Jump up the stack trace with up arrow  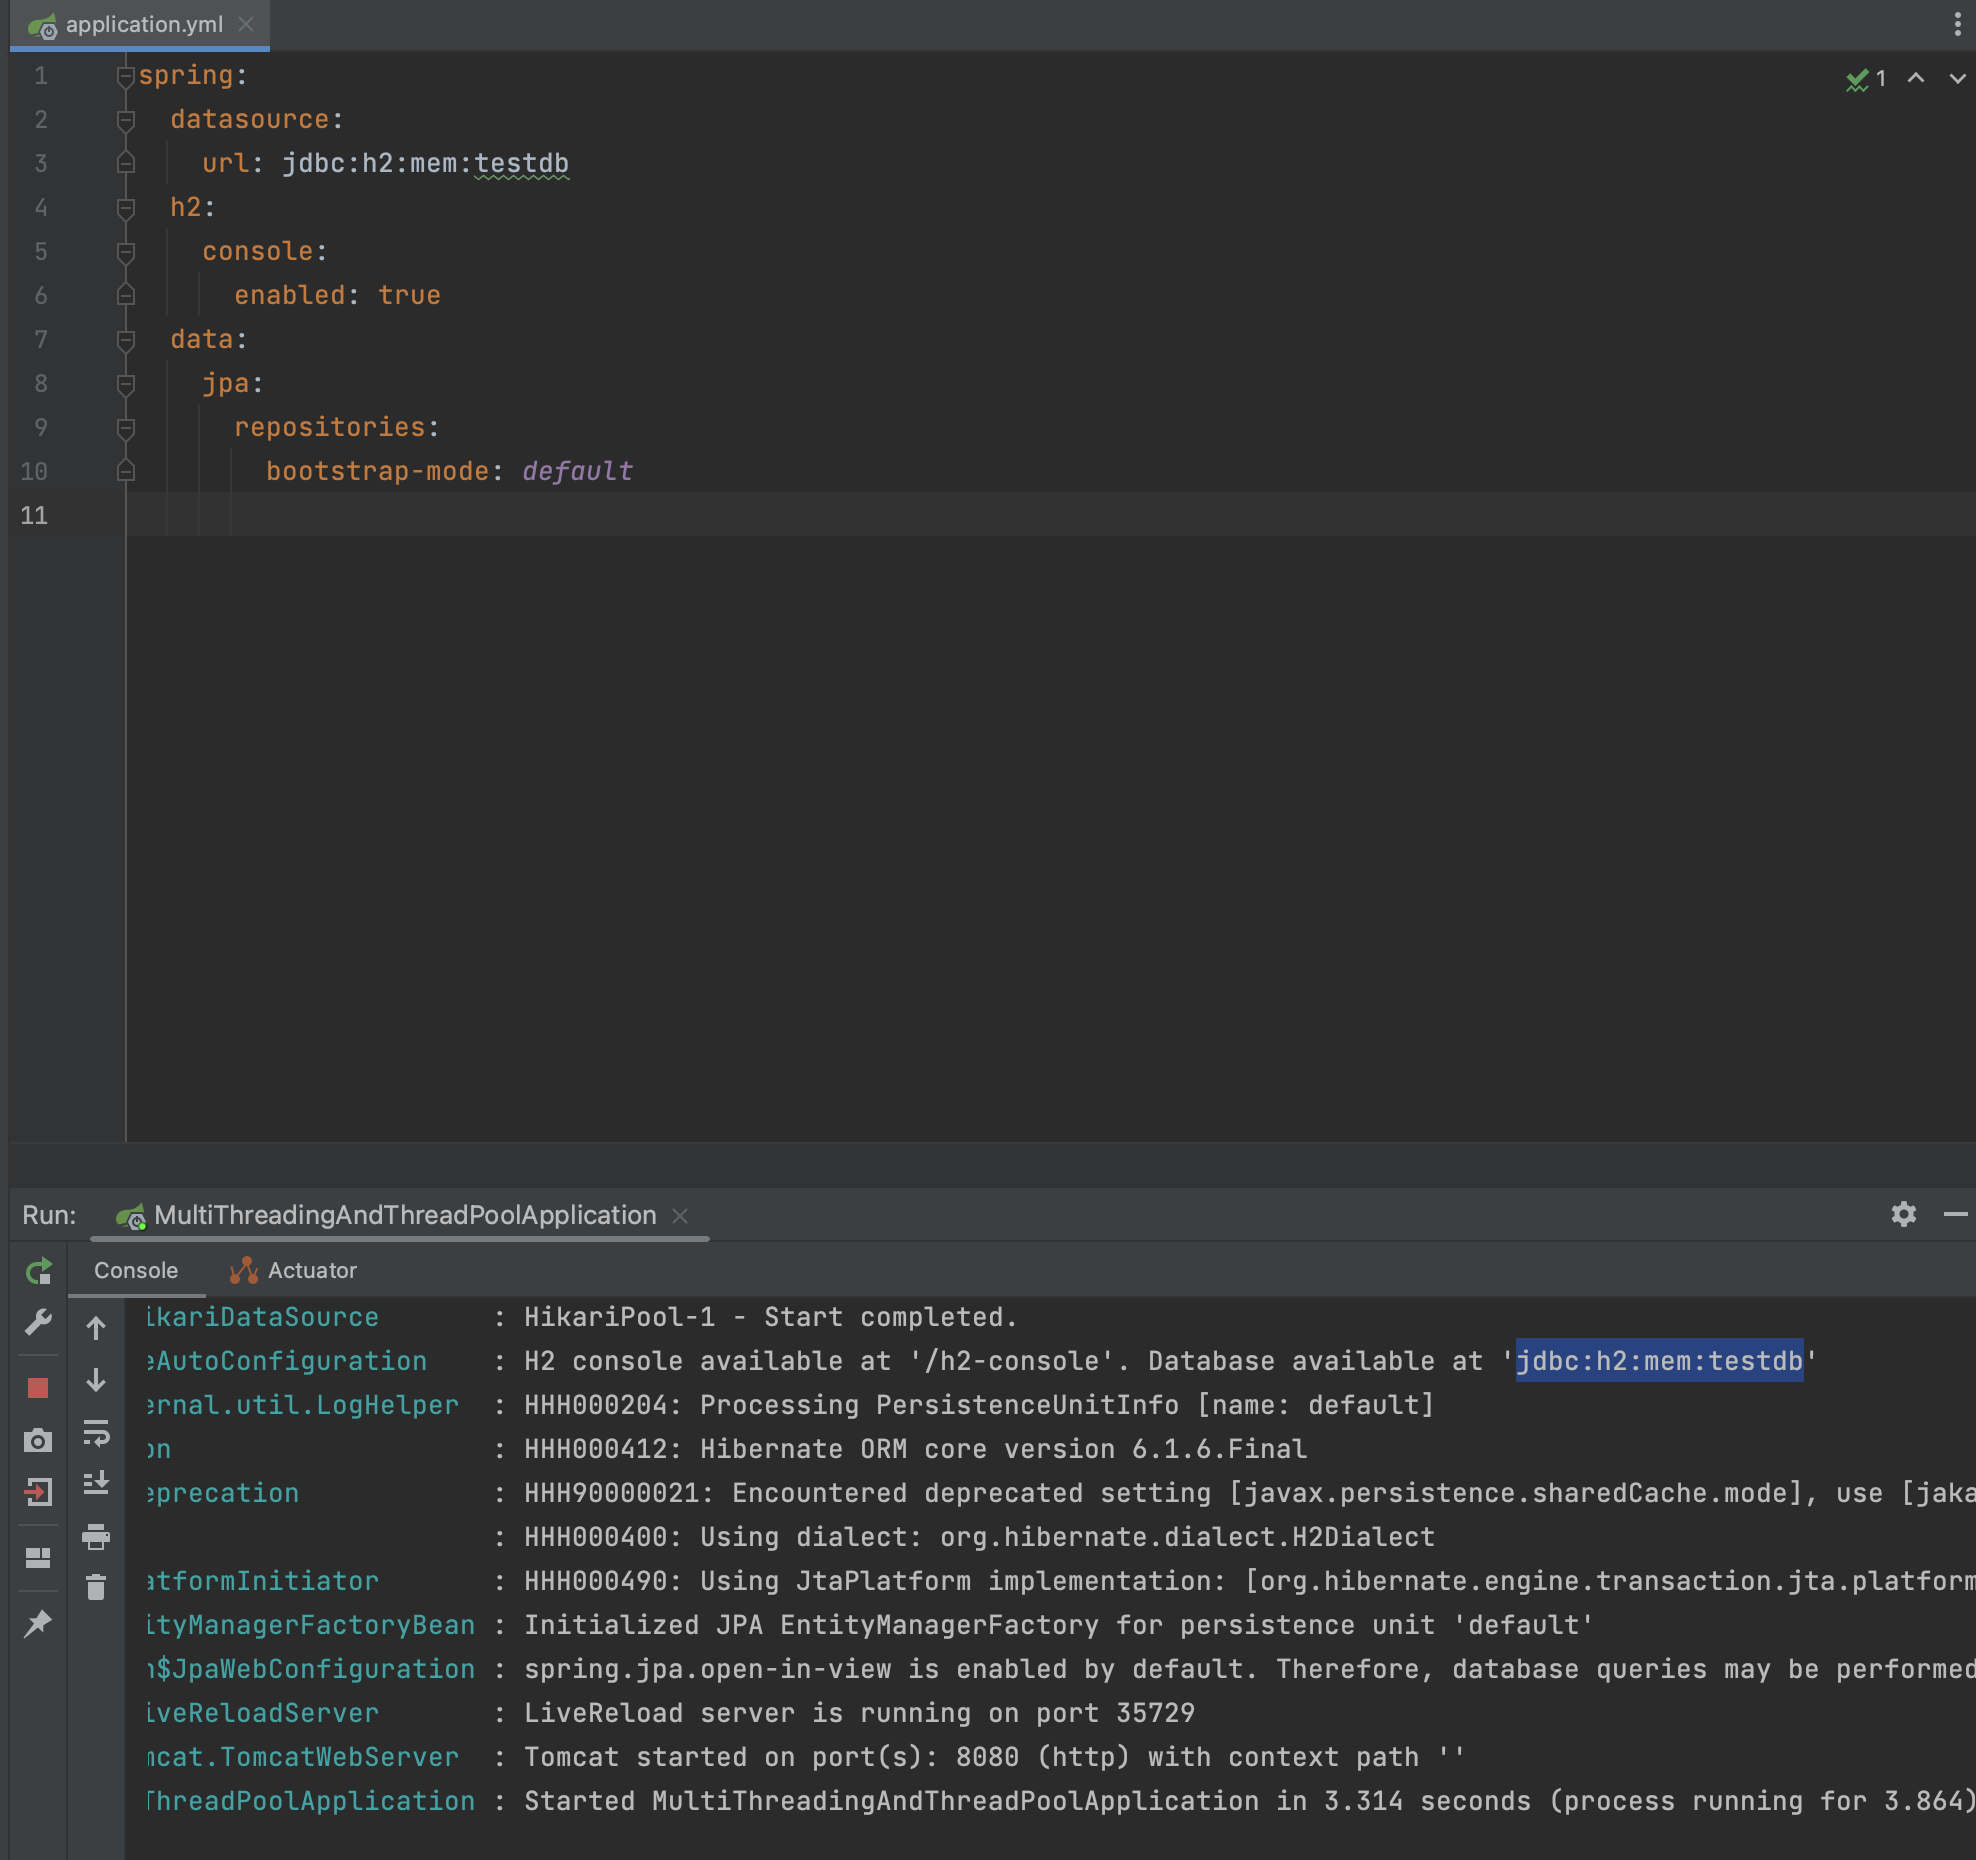coord(96,1329)
